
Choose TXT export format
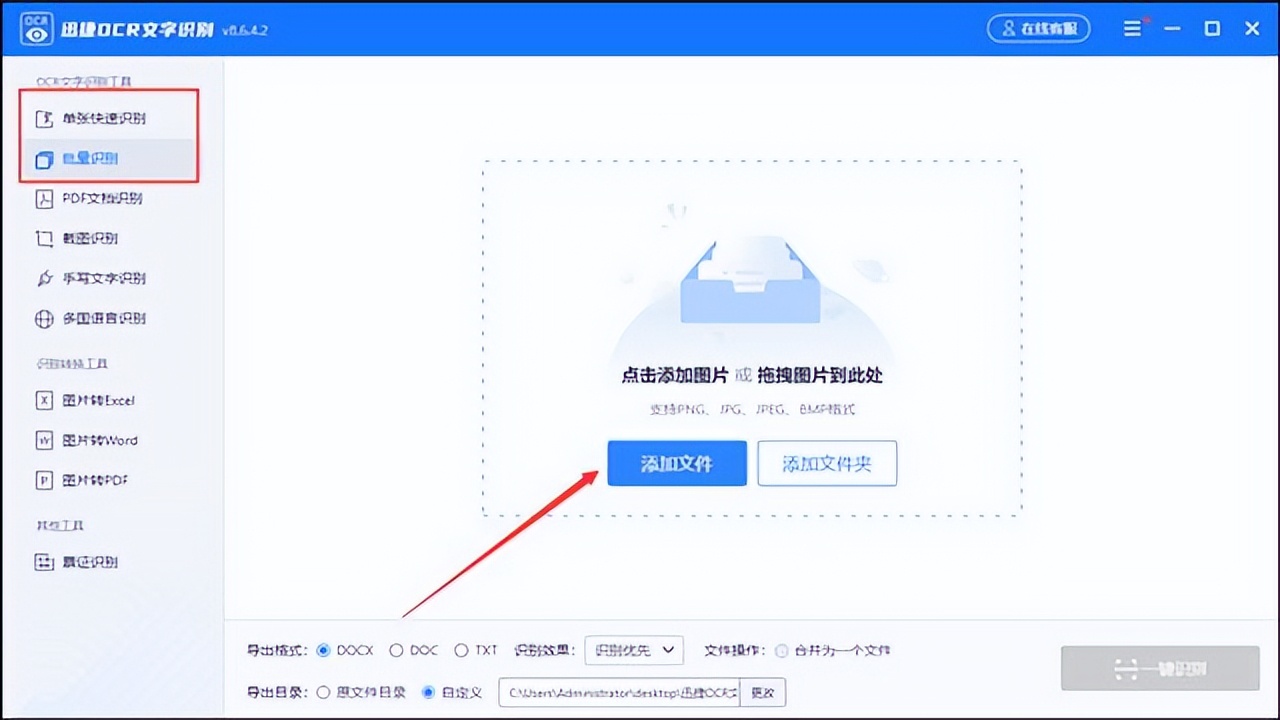pos(459,650)
